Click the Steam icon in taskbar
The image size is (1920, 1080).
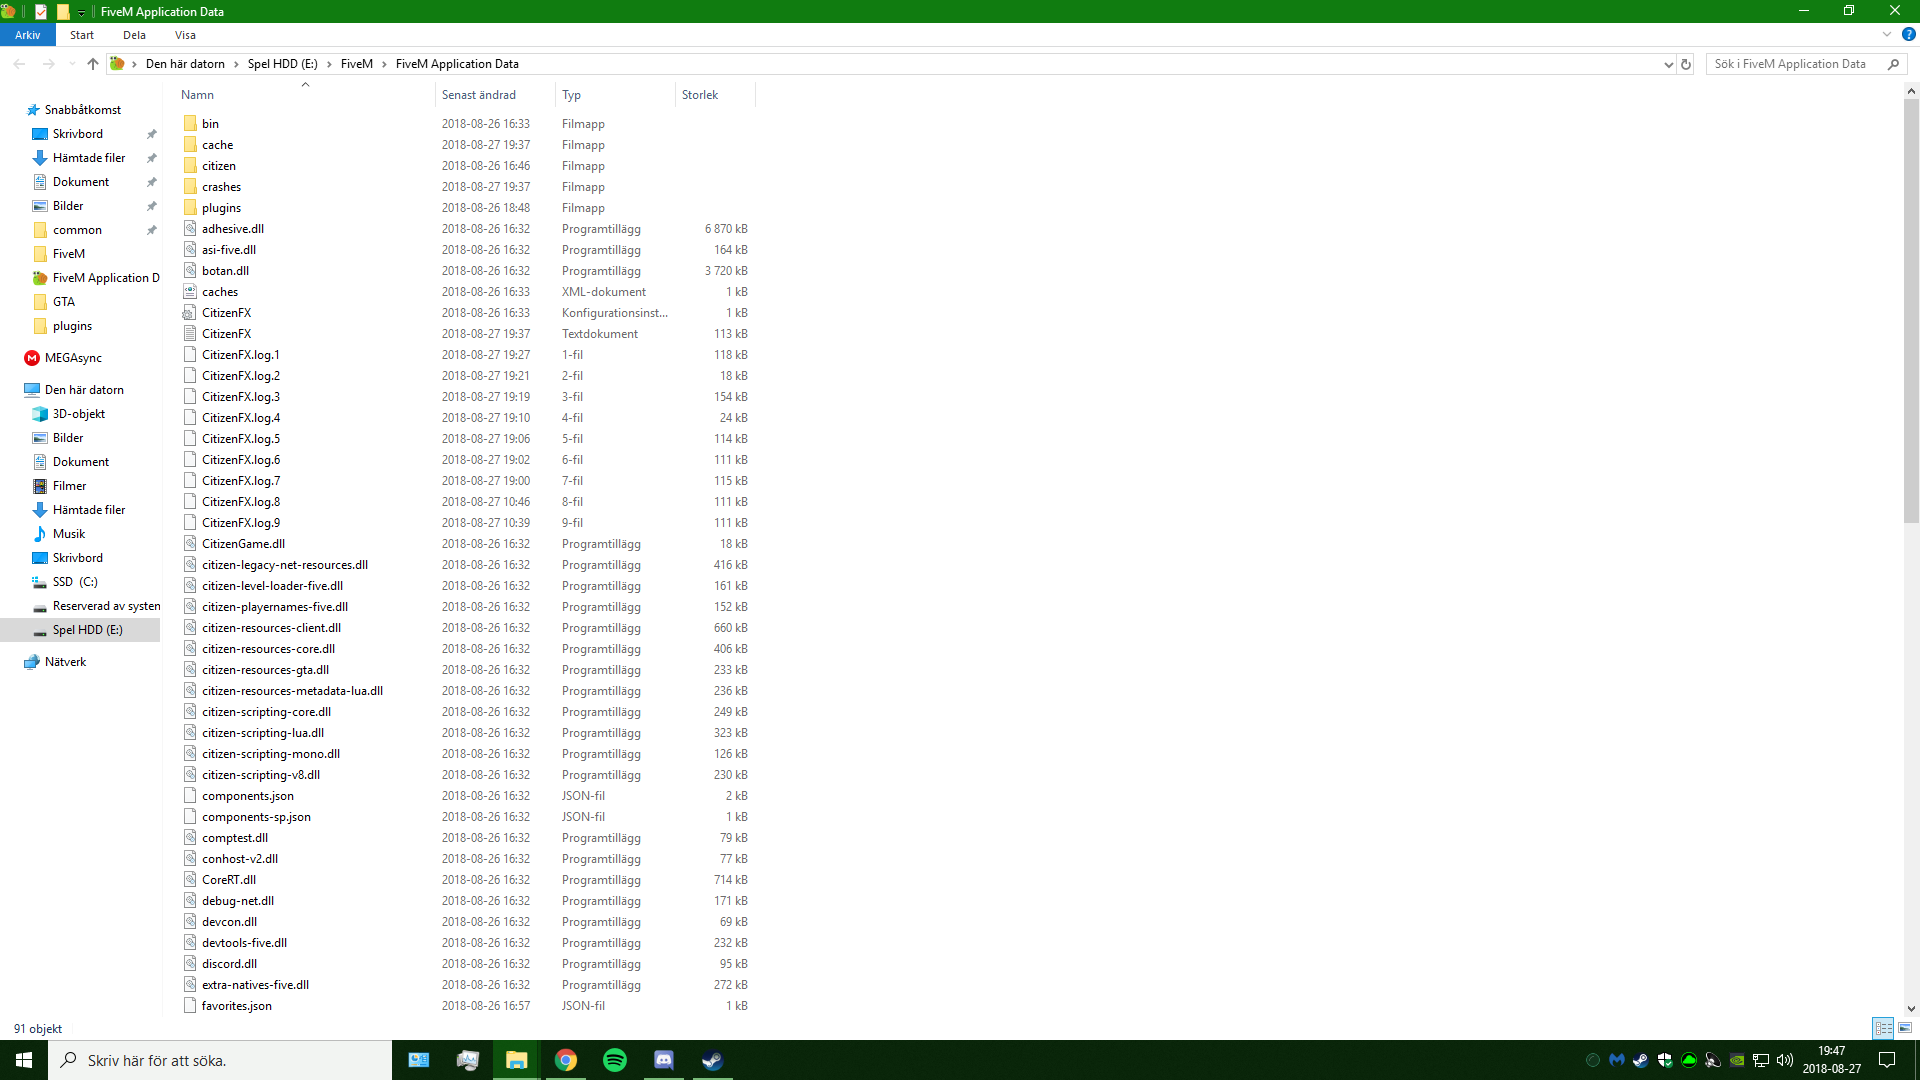point(712,1059)
